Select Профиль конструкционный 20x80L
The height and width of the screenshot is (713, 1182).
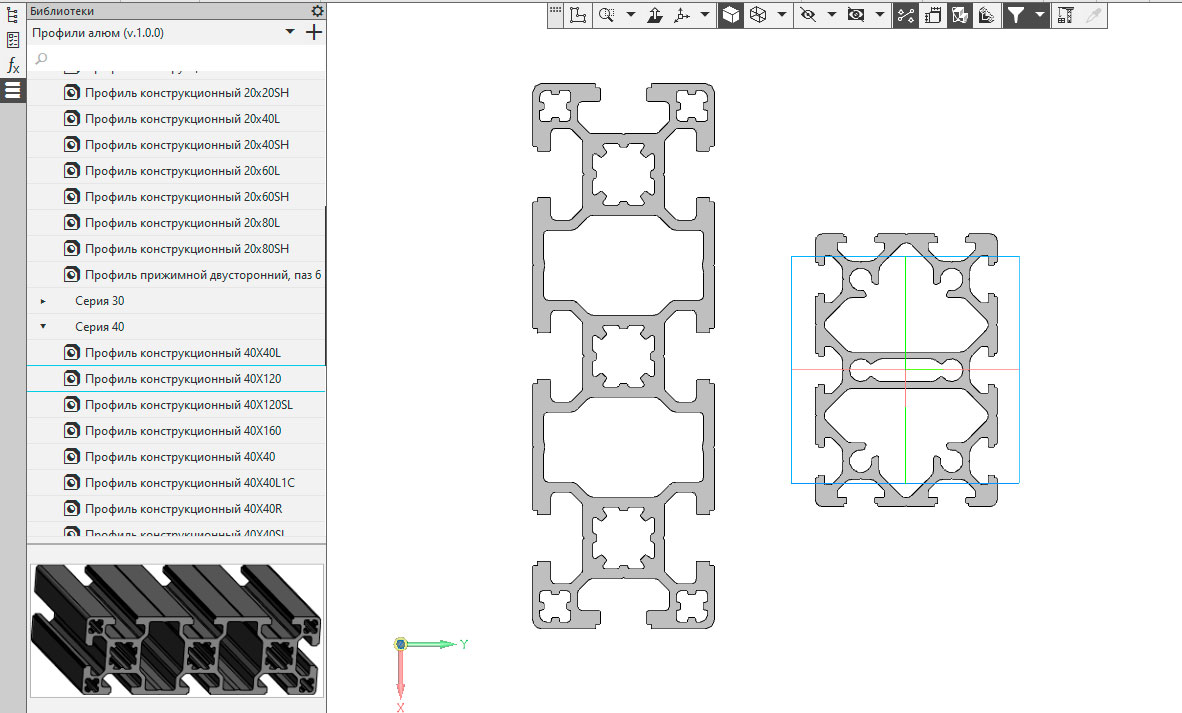(182, 223)
